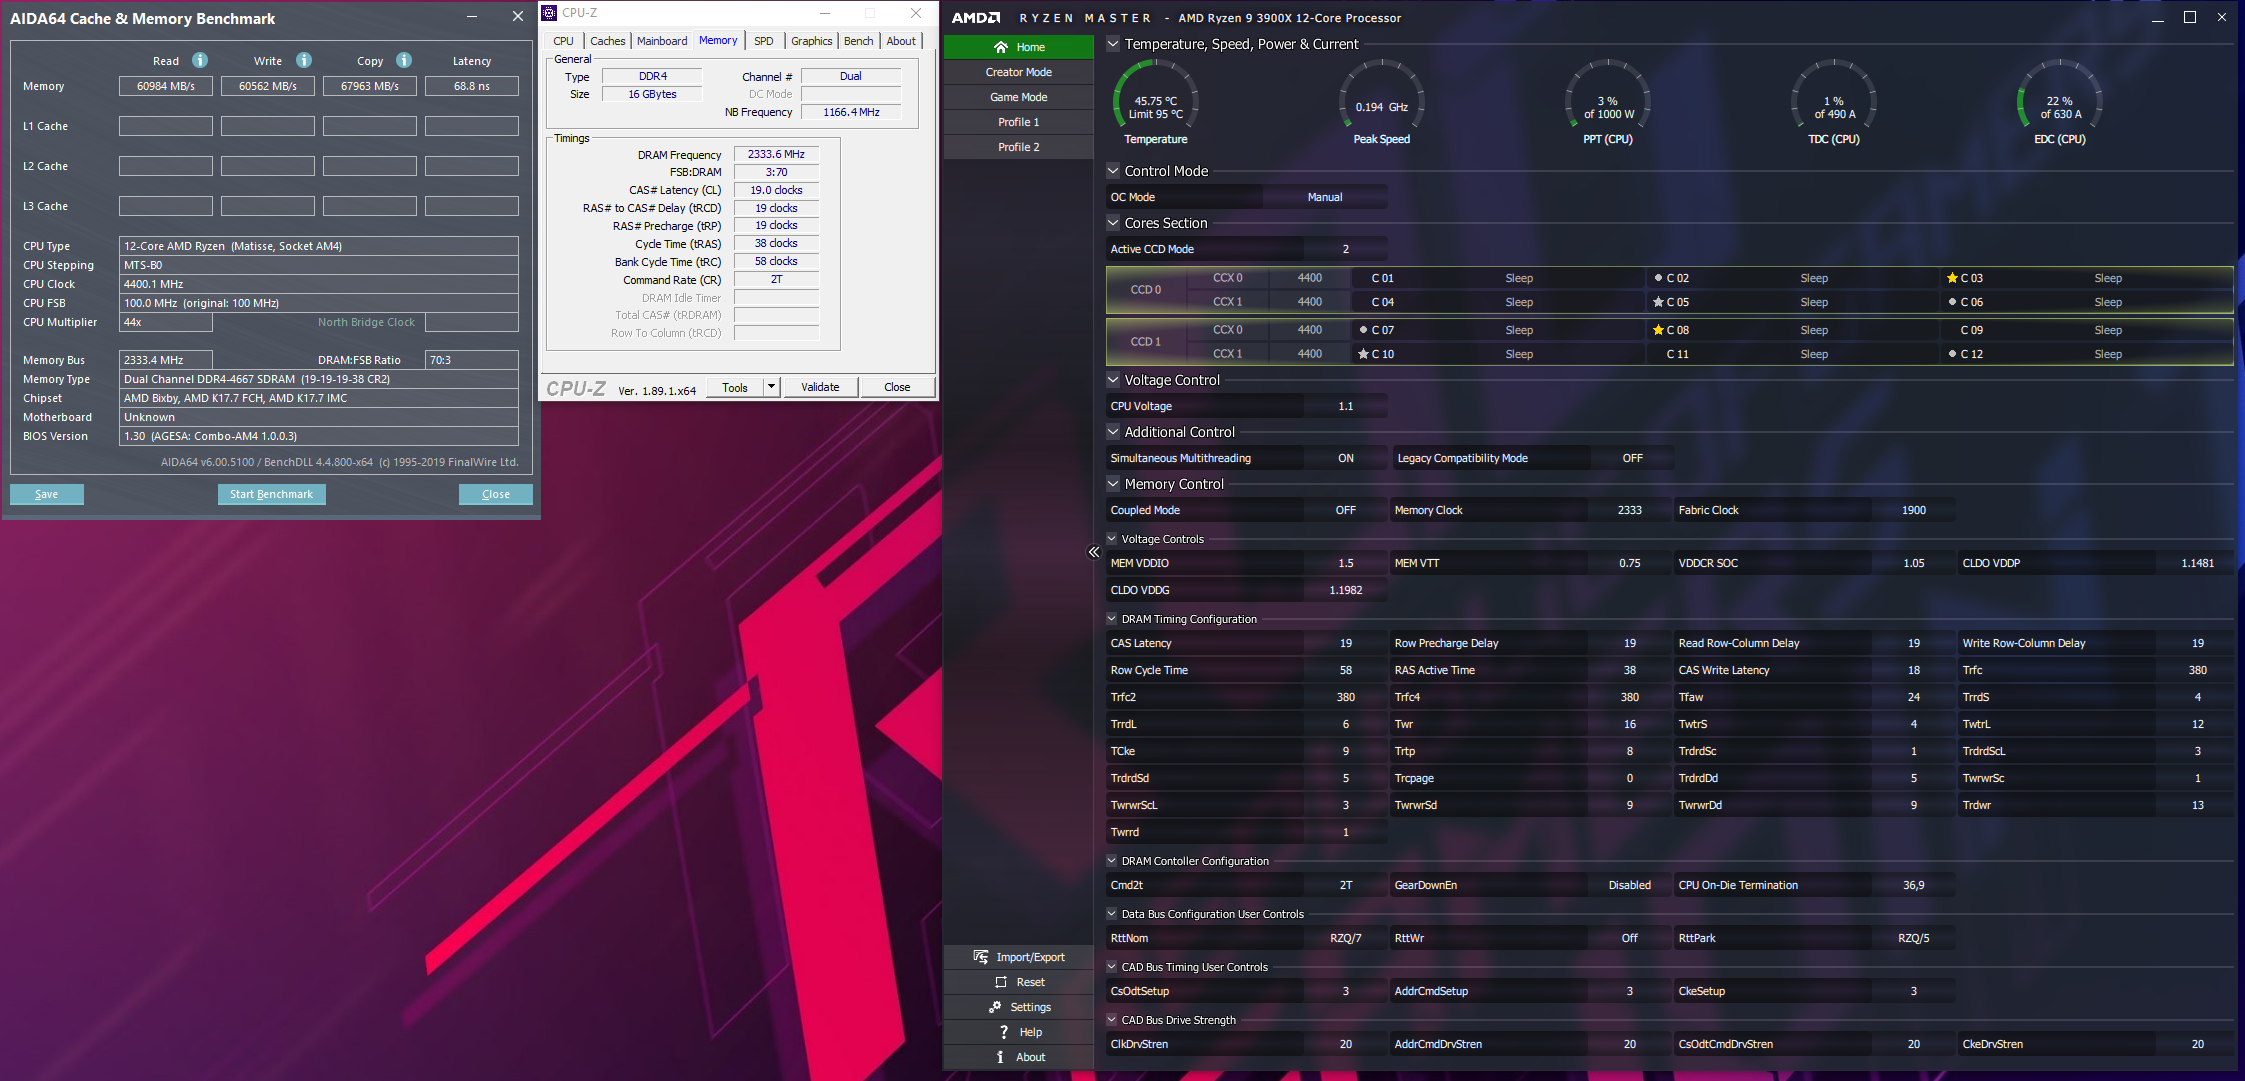Collapse the Memory Control section
The width and height of the screenshot is (2245, 1081).
click(x=1113, y=484)
